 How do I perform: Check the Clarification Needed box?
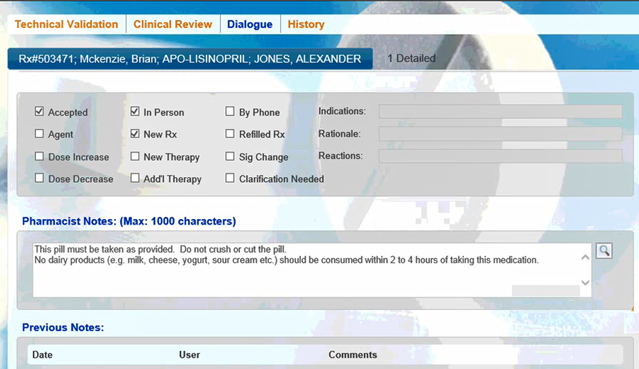point(230,178)
